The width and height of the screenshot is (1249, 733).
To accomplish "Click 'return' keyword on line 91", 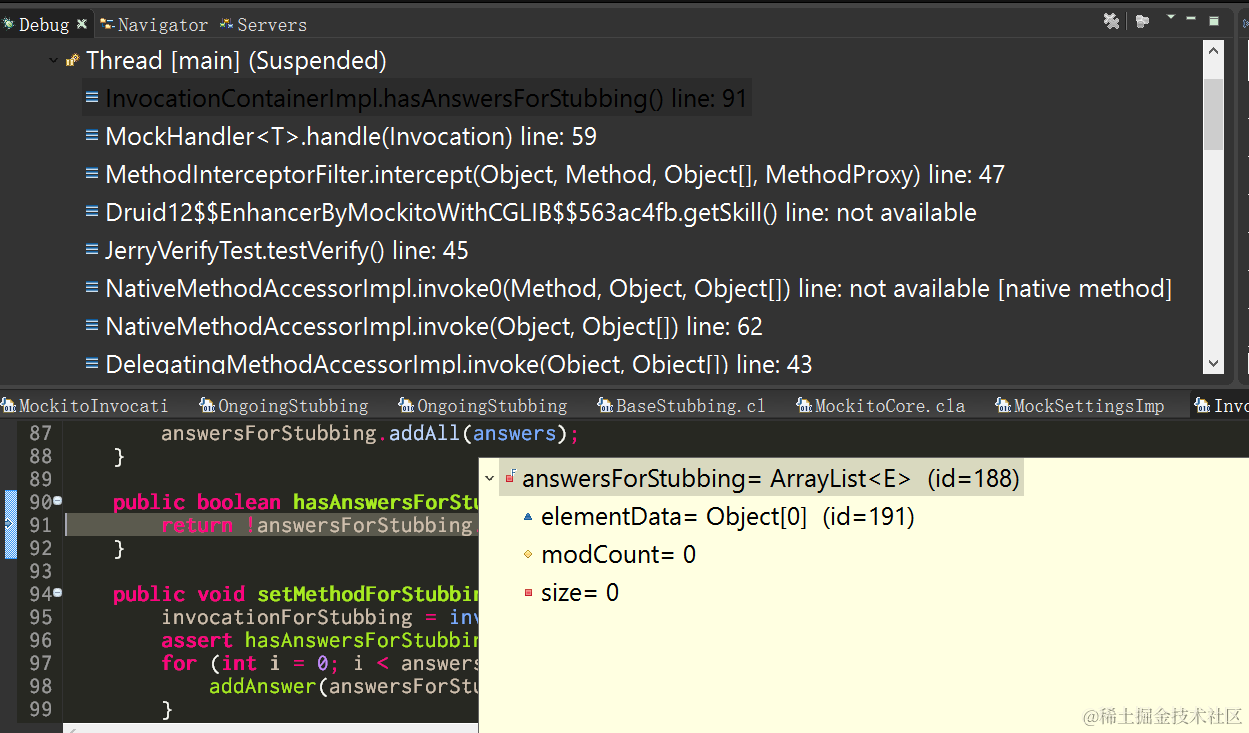I will click(197, 525).
